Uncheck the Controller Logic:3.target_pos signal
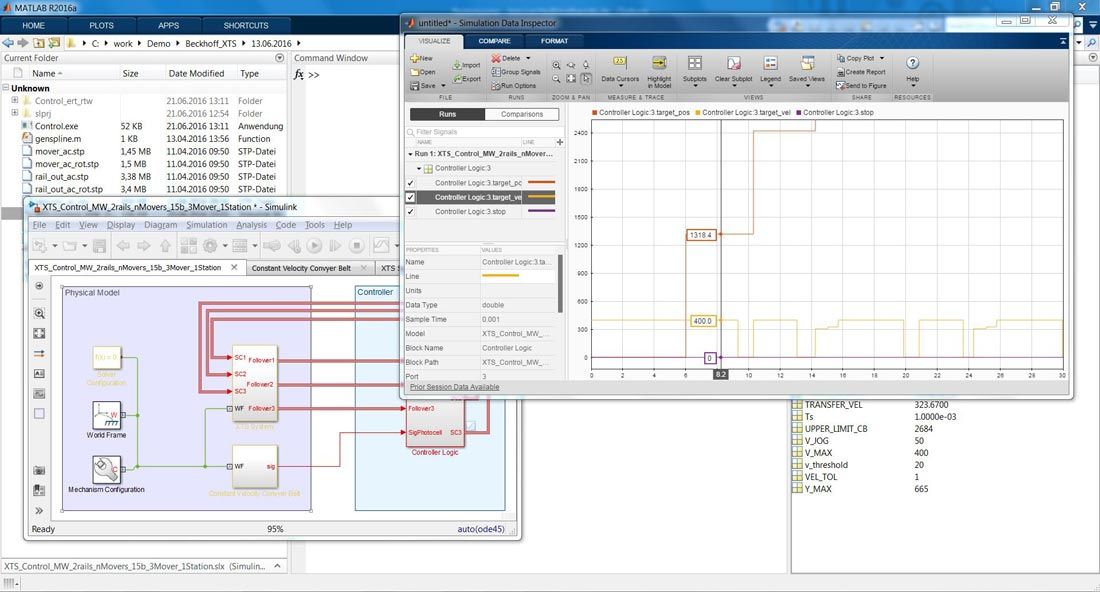1100x592 pixels. pyautogui.click(x=409, y=183)
